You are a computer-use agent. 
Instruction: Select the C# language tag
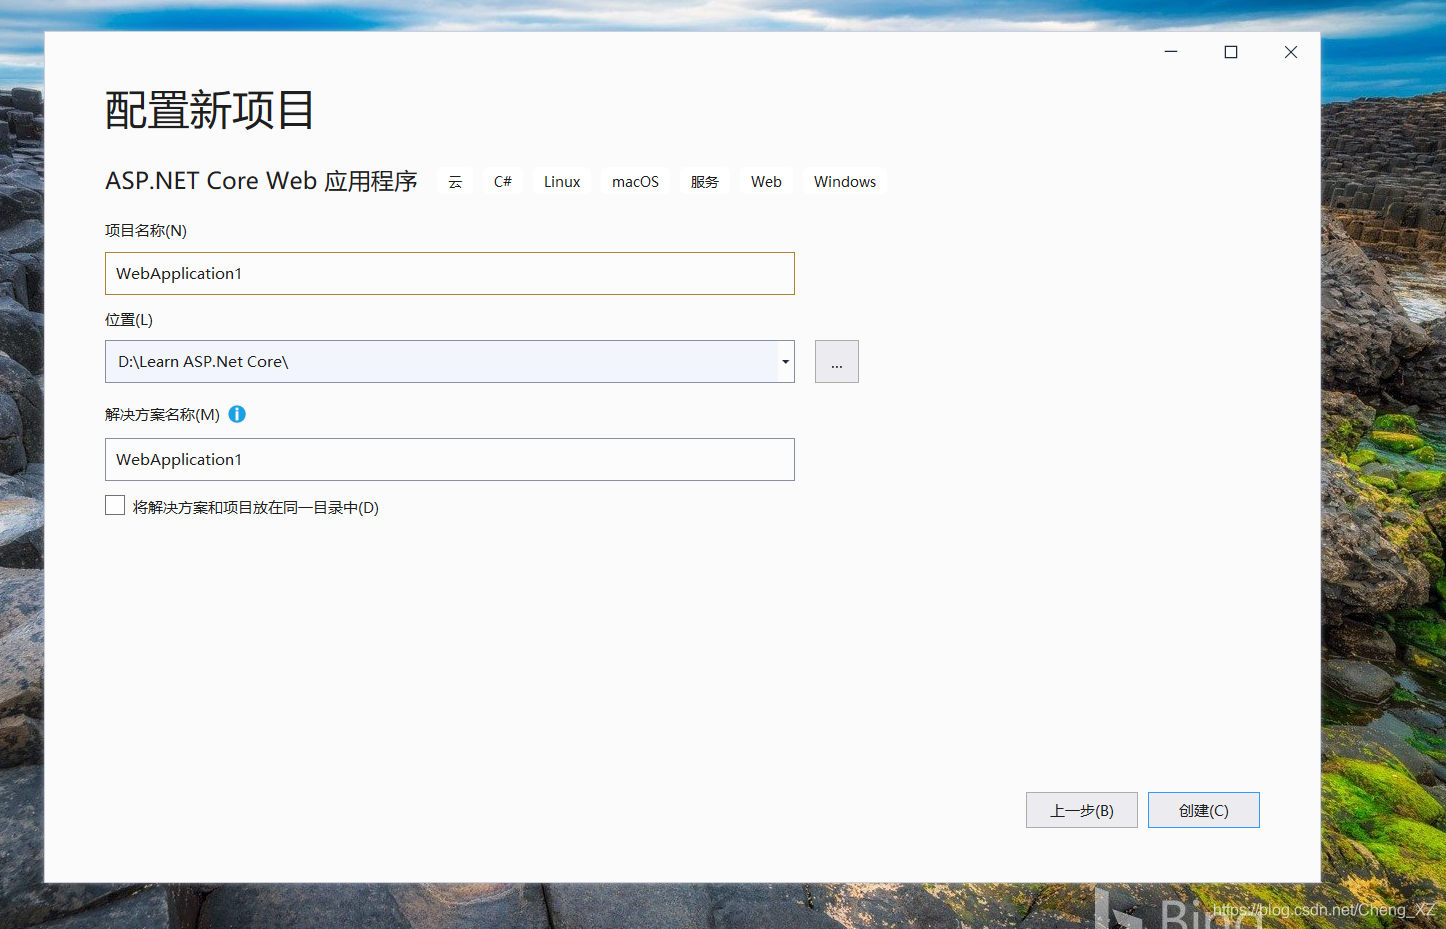click(502, 181)
